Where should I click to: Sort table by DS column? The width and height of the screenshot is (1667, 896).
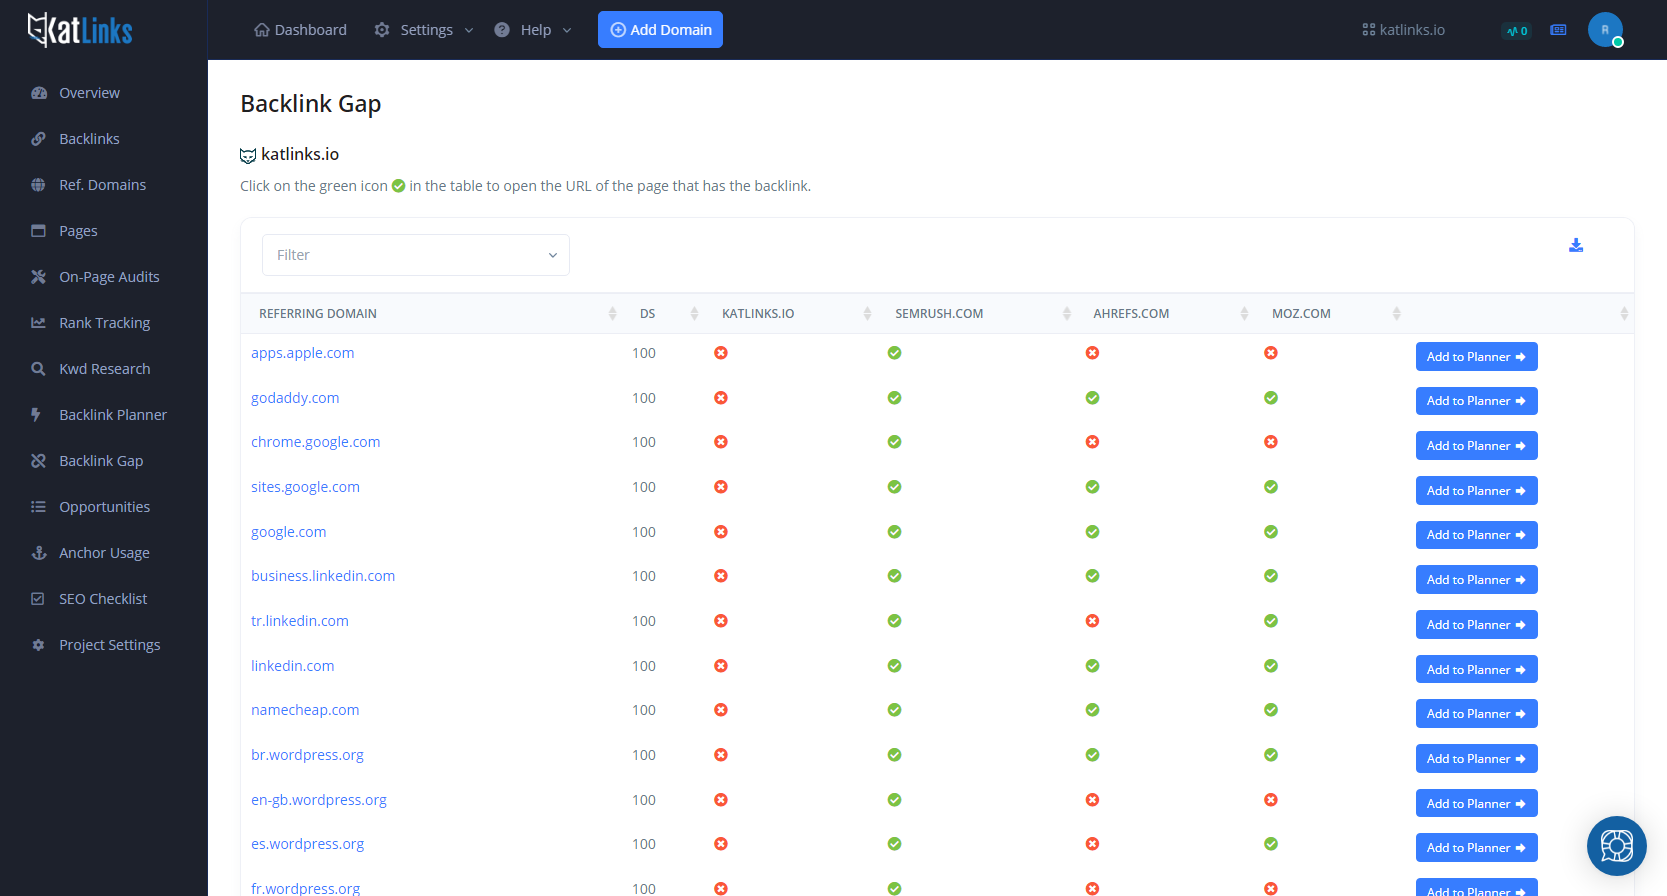[x=648, y=314]
